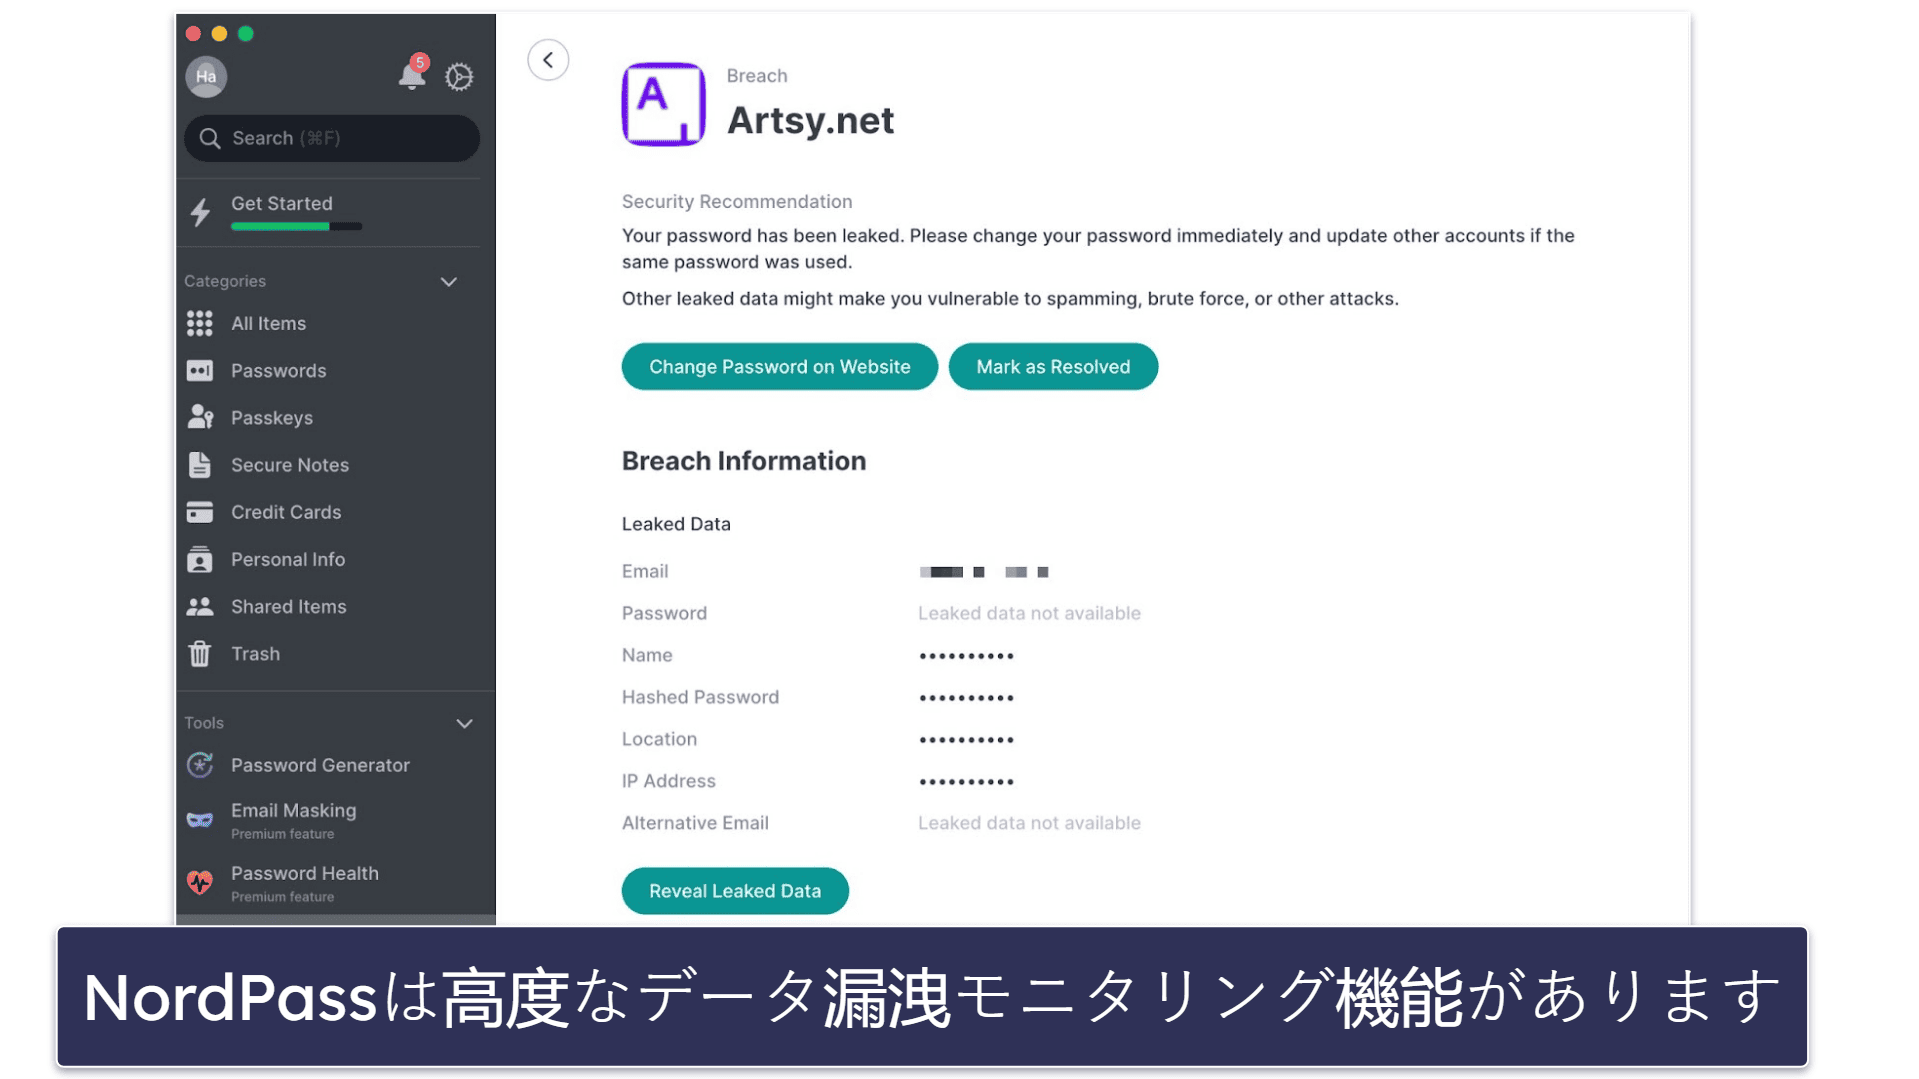Click the Artsy.net logo icon

point(663,104)
